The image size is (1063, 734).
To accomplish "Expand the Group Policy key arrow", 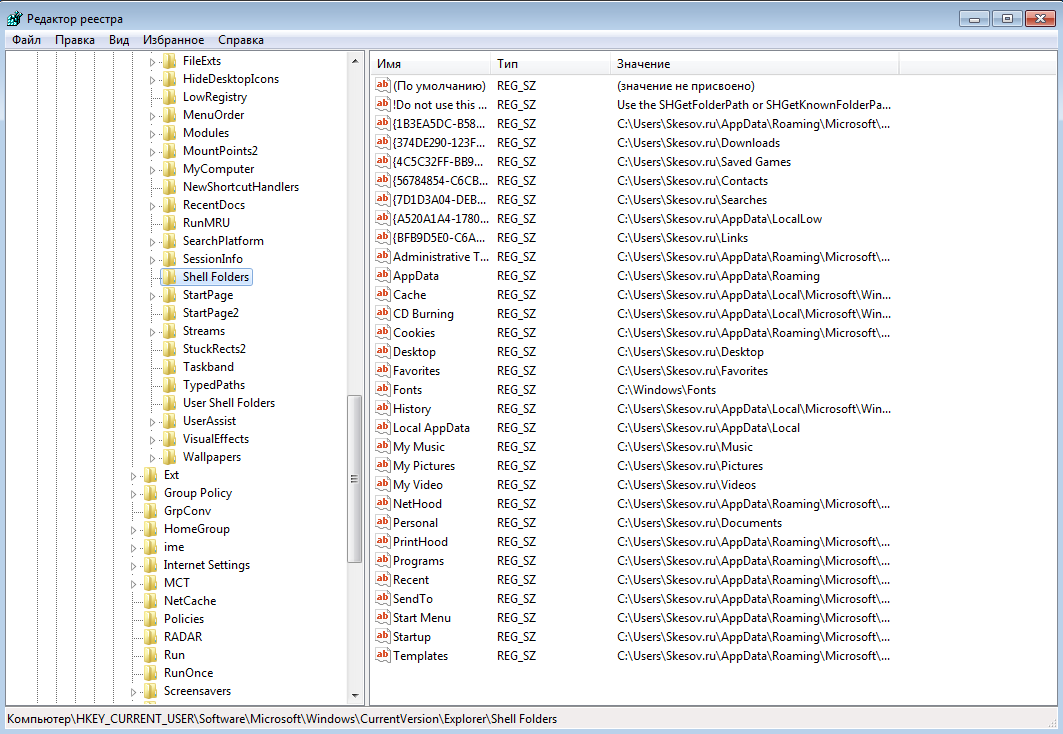I will point(134,494).
